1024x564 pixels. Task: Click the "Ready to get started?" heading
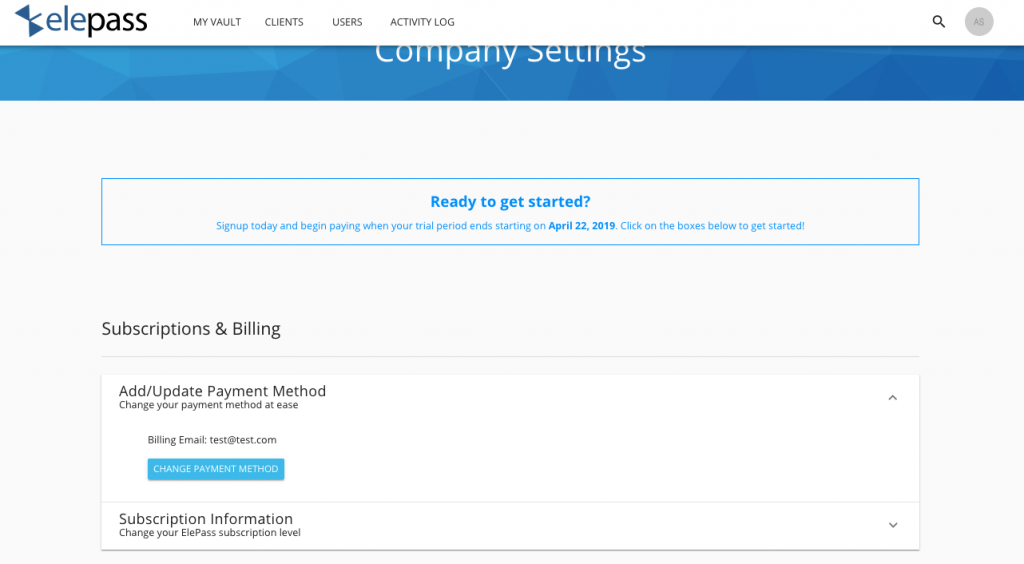point(510,202)
